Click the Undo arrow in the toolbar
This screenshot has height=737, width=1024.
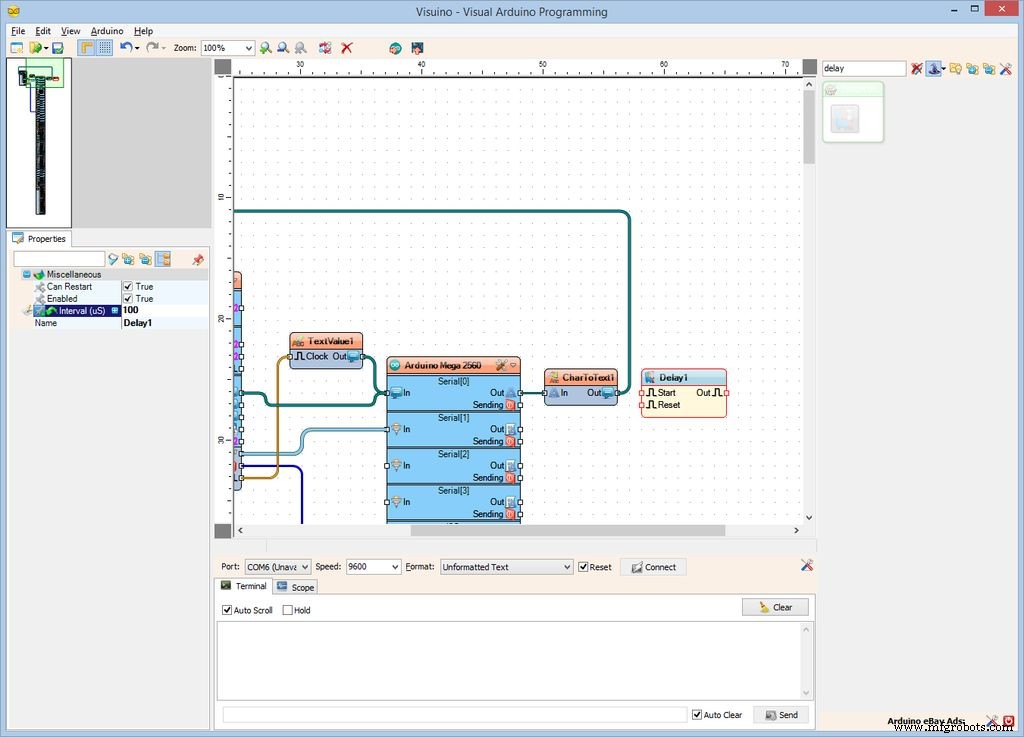(x=126, y=48)
